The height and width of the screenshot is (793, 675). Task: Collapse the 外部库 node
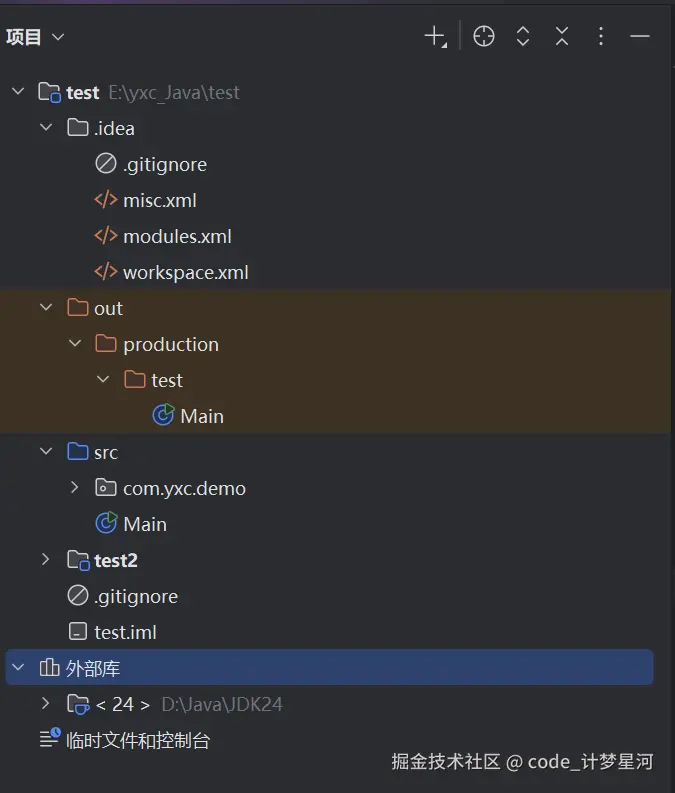pyautogui.click(x=18, y=668)
